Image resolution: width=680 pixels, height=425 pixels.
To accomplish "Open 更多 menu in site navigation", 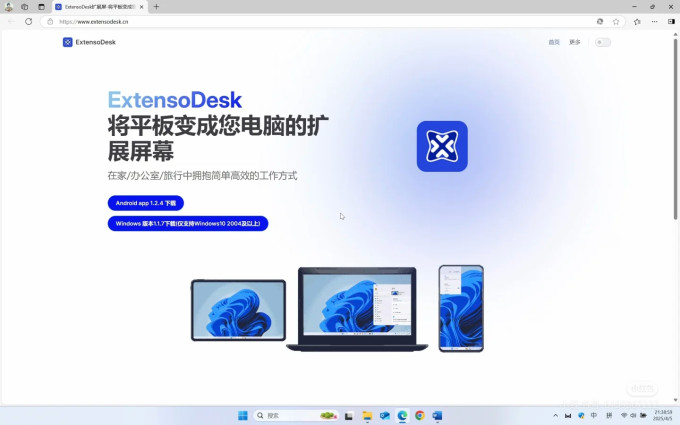I will tap(575, 42).
